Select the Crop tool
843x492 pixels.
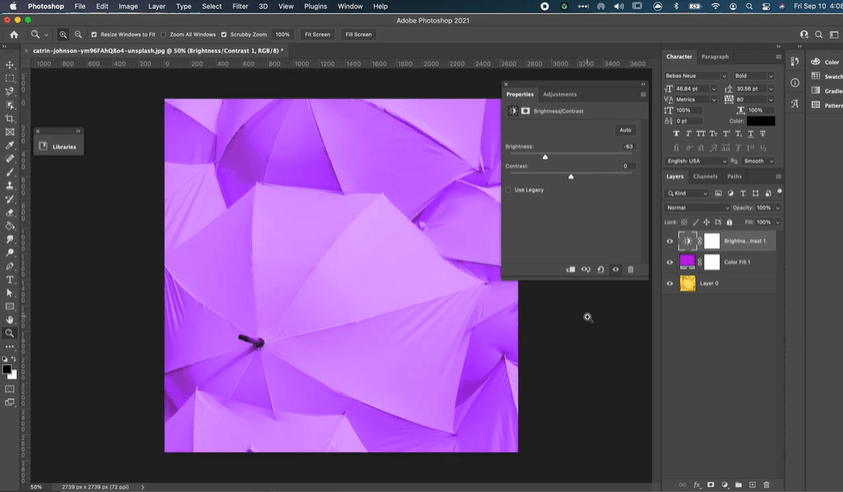tap(10, 119)
